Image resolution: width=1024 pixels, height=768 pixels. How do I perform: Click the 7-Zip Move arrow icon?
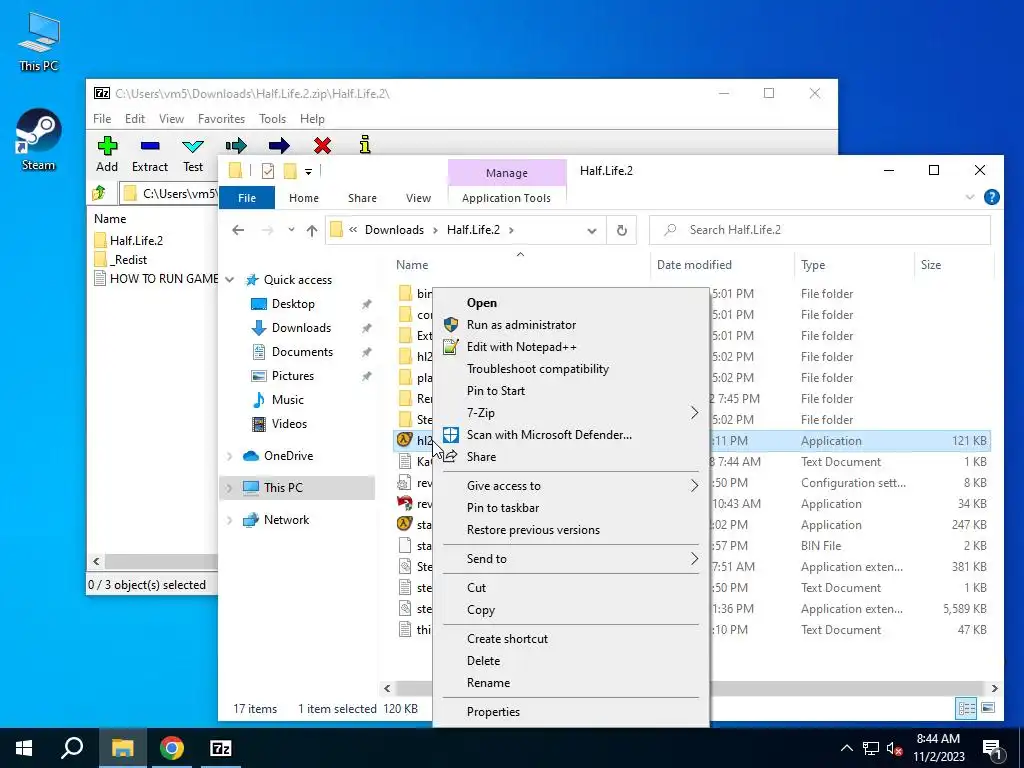point(279,145)
